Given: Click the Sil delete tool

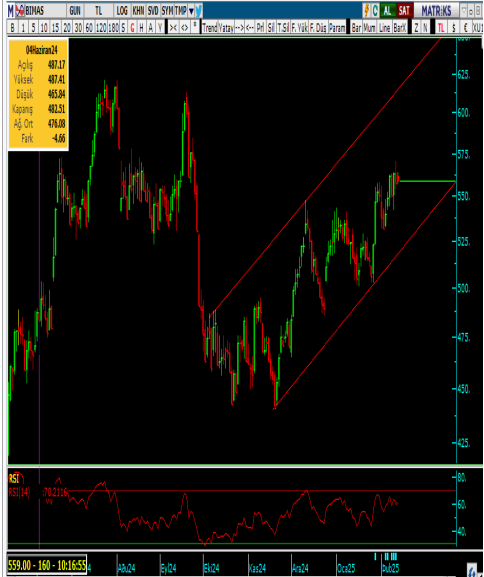Looking at the screenshot, I should (x=271, y=27).
